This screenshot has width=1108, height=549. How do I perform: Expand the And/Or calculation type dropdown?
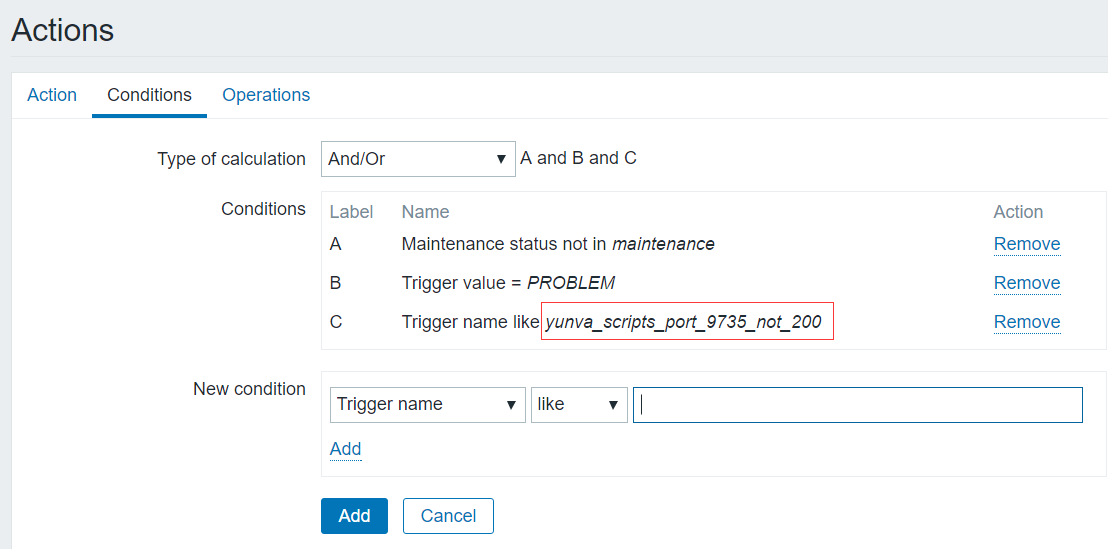(418, 159)
